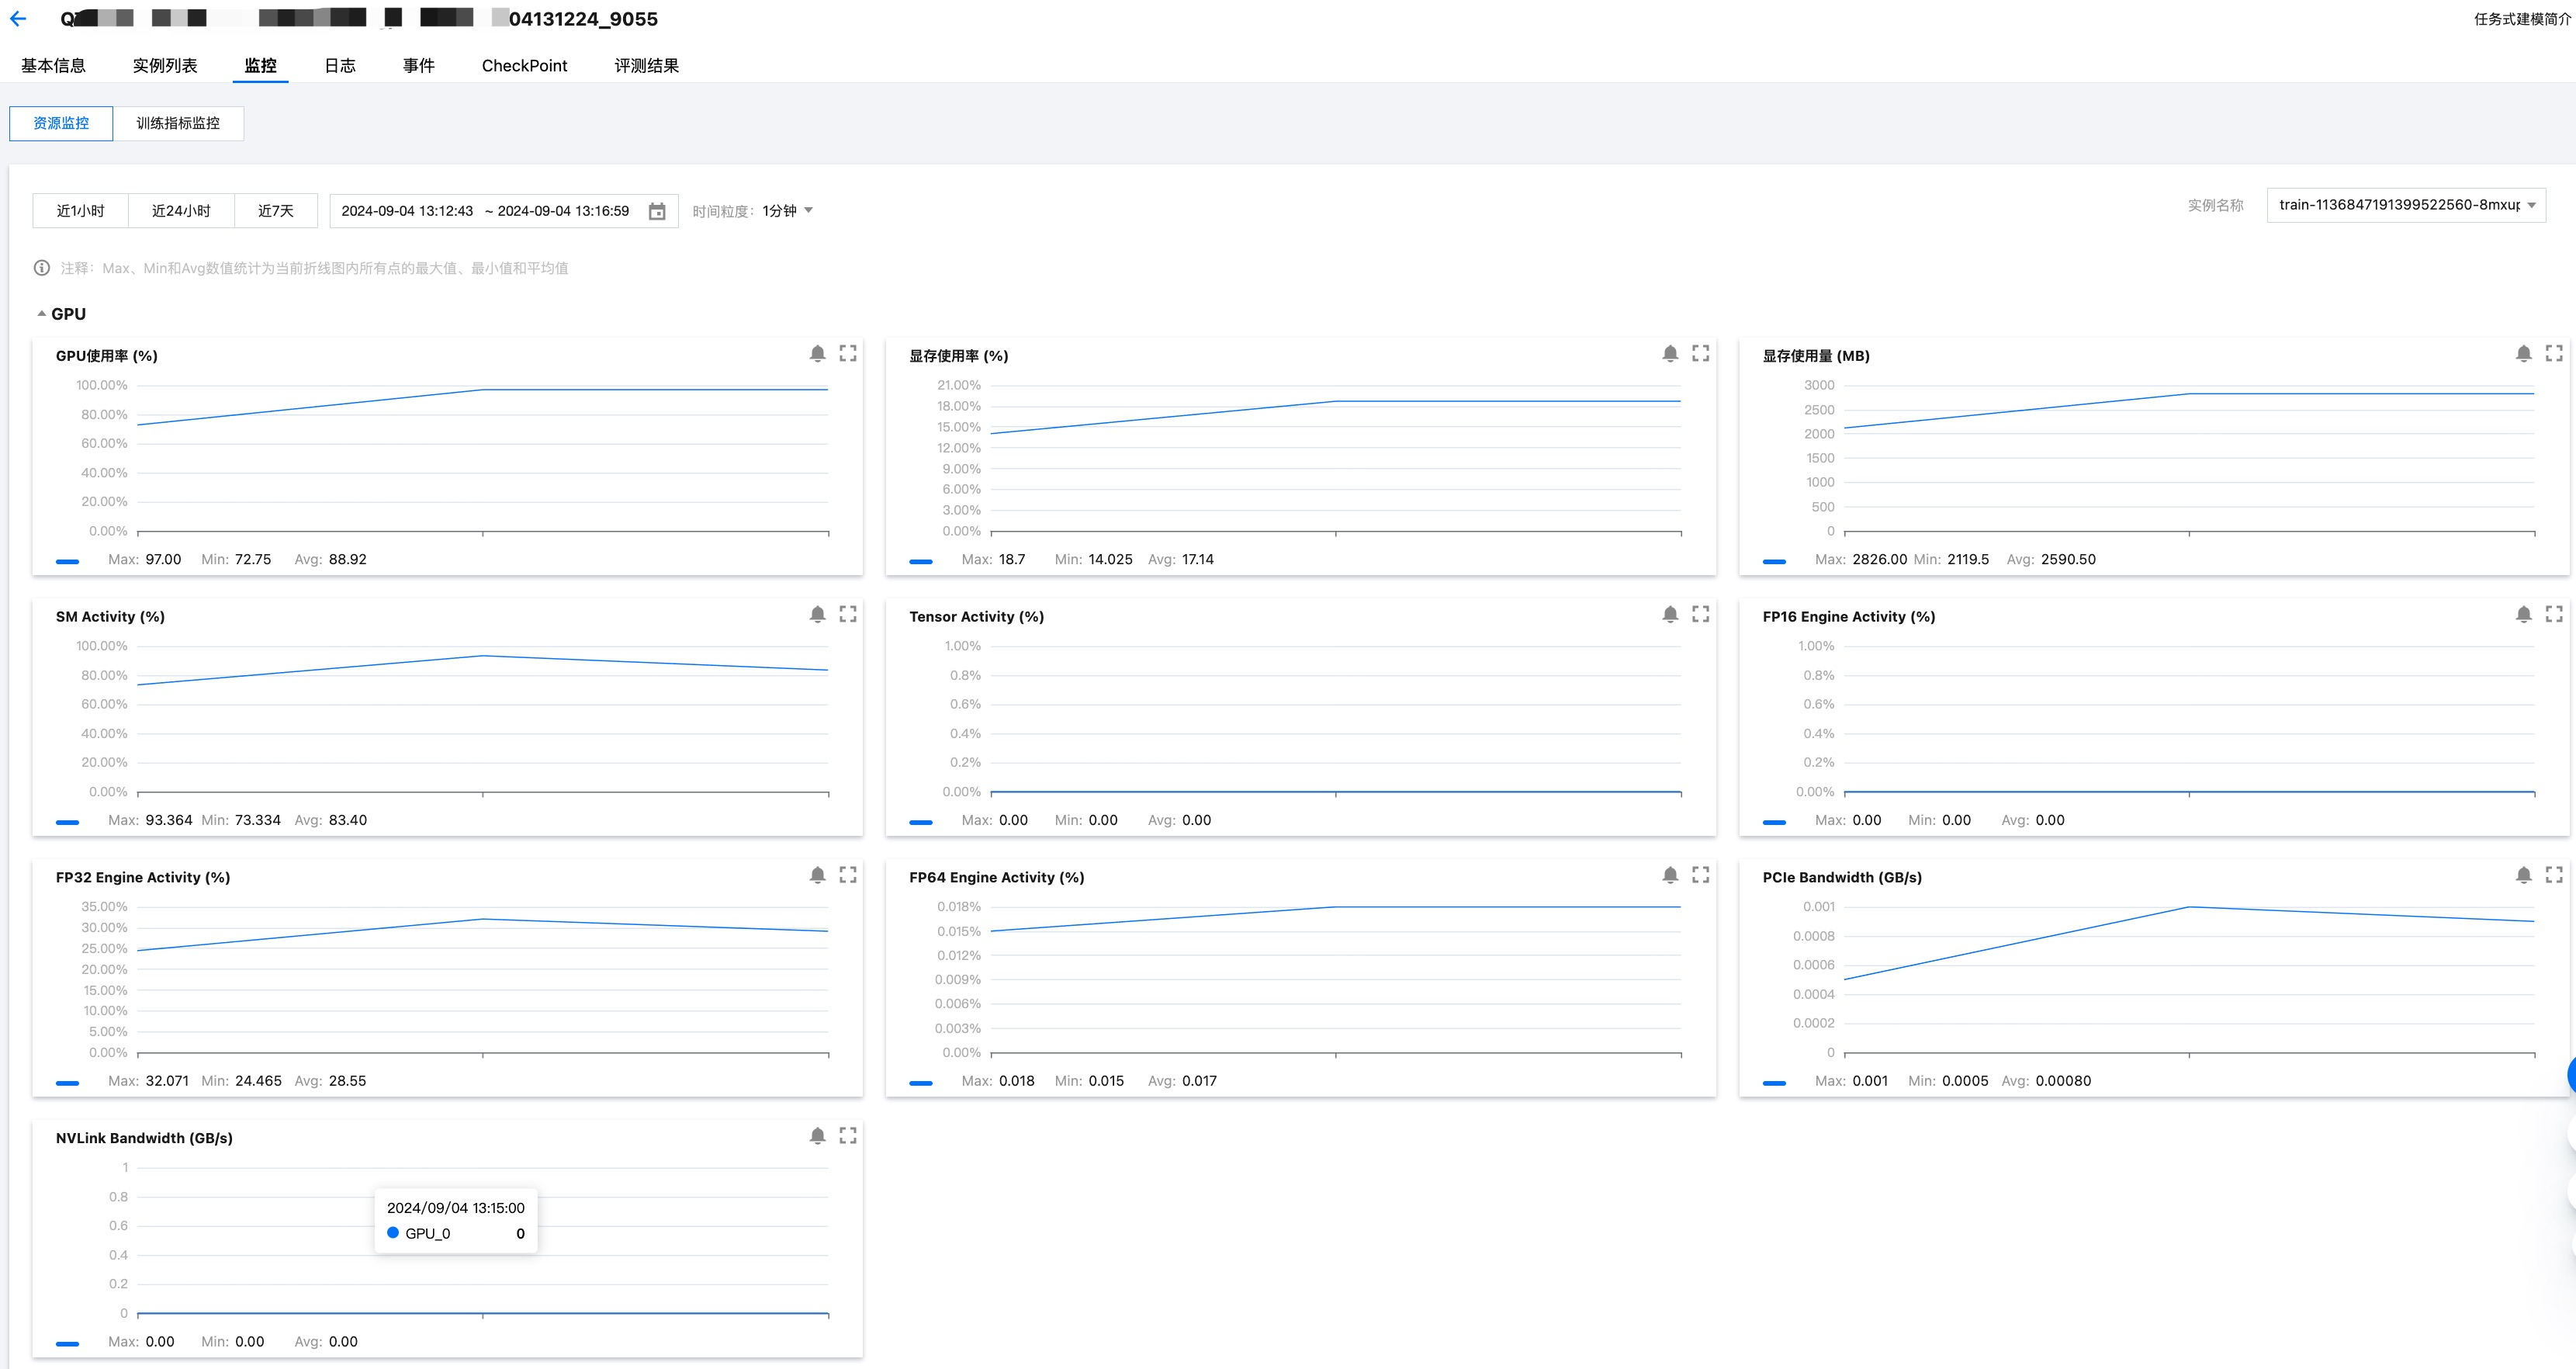Select the 近24小时 time range
Image resolution: width=2576 pixels, height=1369 pixels.
tap(181, 211)
